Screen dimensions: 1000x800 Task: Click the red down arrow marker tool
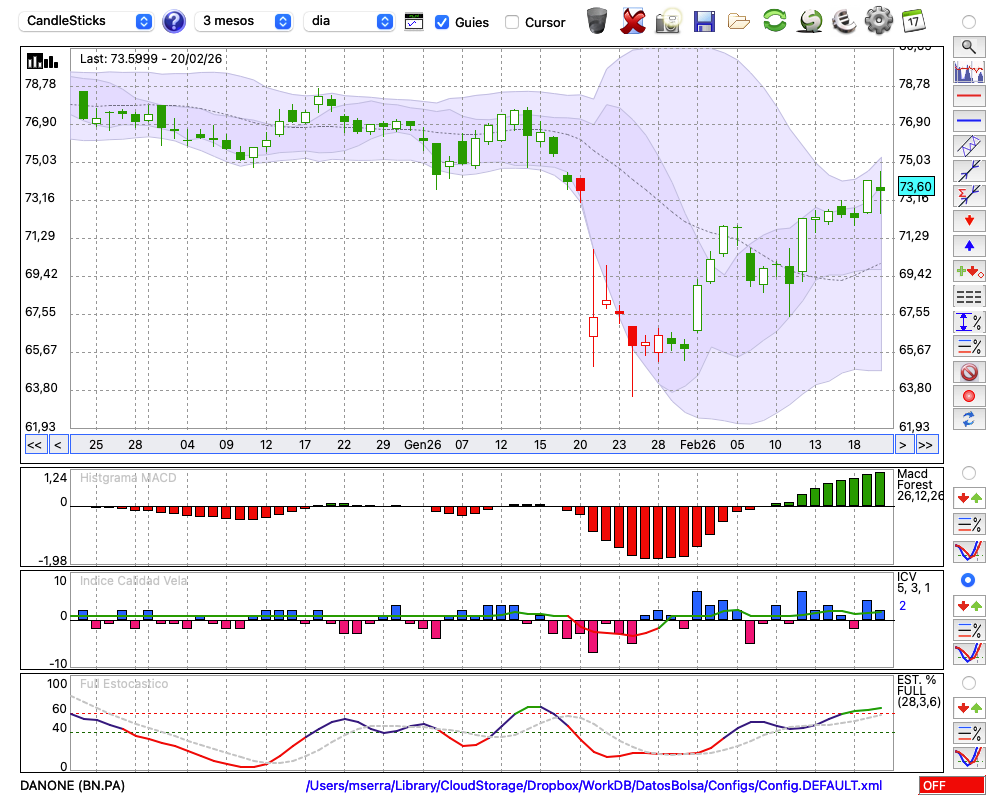968,220
